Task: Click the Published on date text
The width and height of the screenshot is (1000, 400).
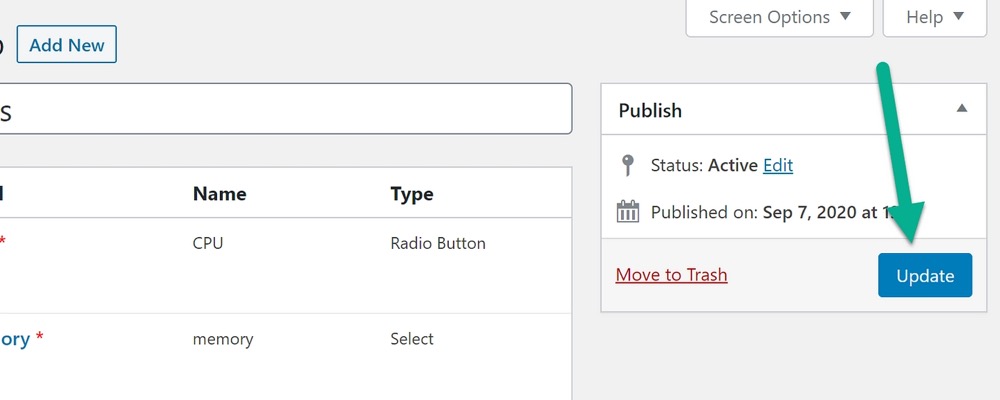Action: tap(830, 212)
